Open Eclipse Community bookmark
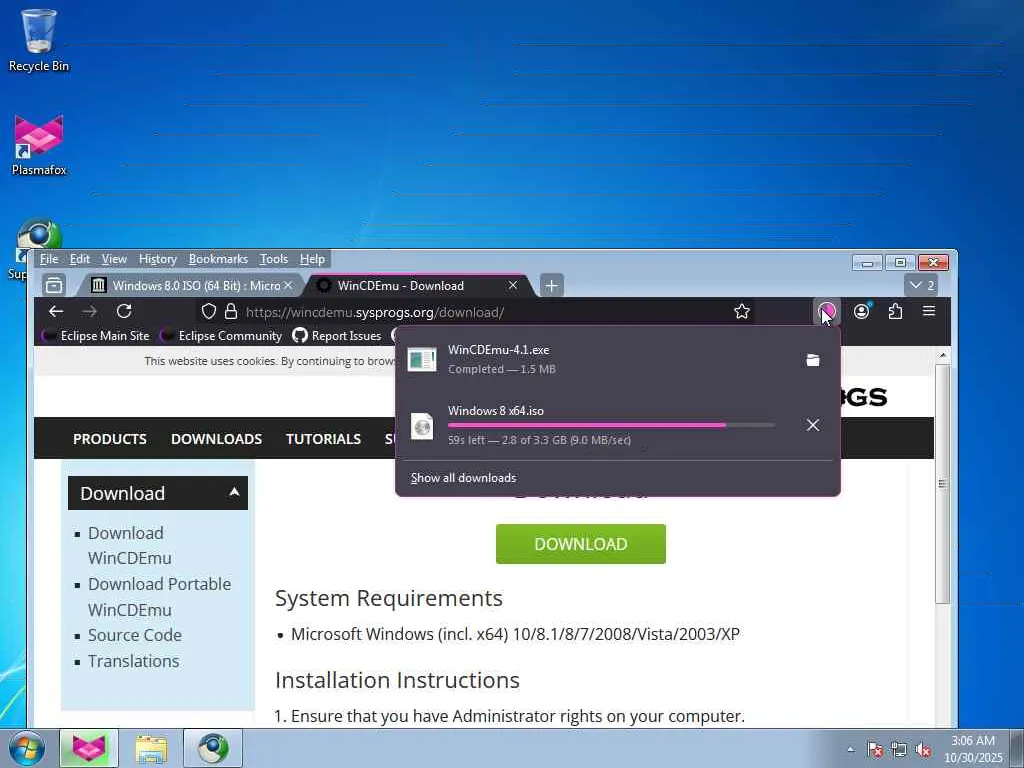1024x768 pixels. pos(221,336)
